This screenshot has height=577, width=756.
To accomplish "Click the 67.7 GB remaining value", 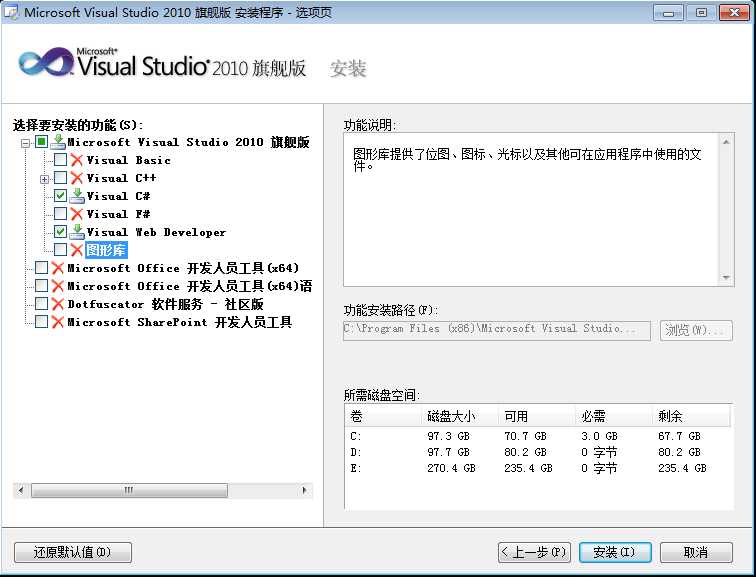I will tap(679, 436).
